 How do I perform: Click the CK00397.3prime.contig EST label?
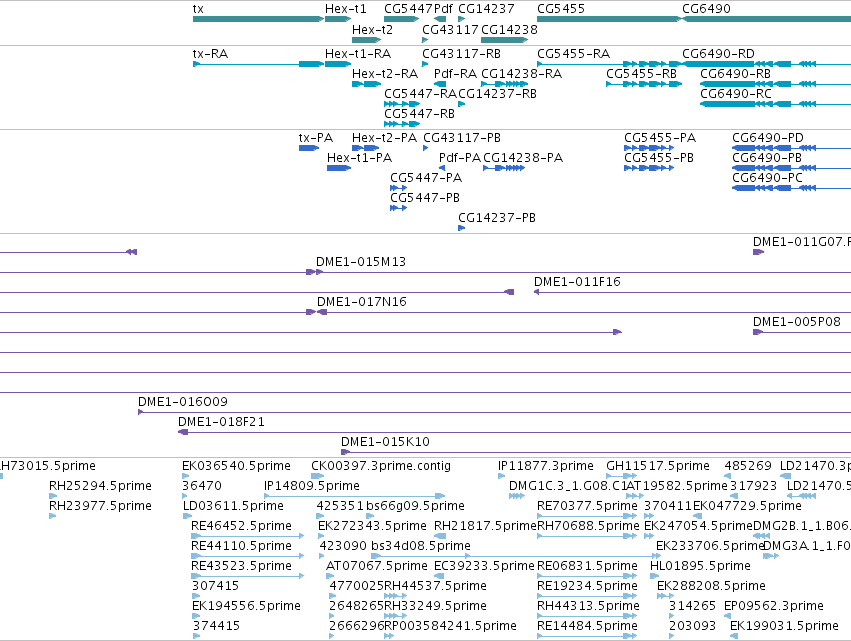click(381, 466)
